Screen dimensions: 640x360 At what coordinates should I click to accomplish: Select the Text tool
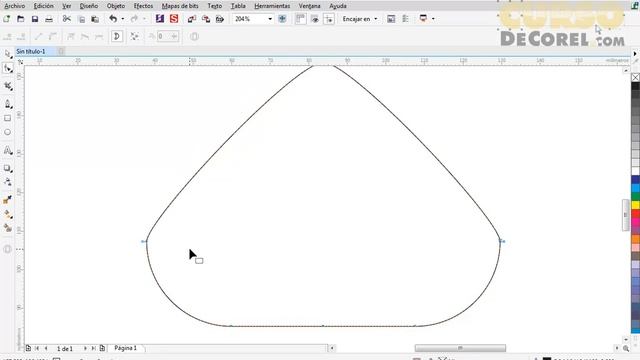pyautogui.click(x=7, y=150)
